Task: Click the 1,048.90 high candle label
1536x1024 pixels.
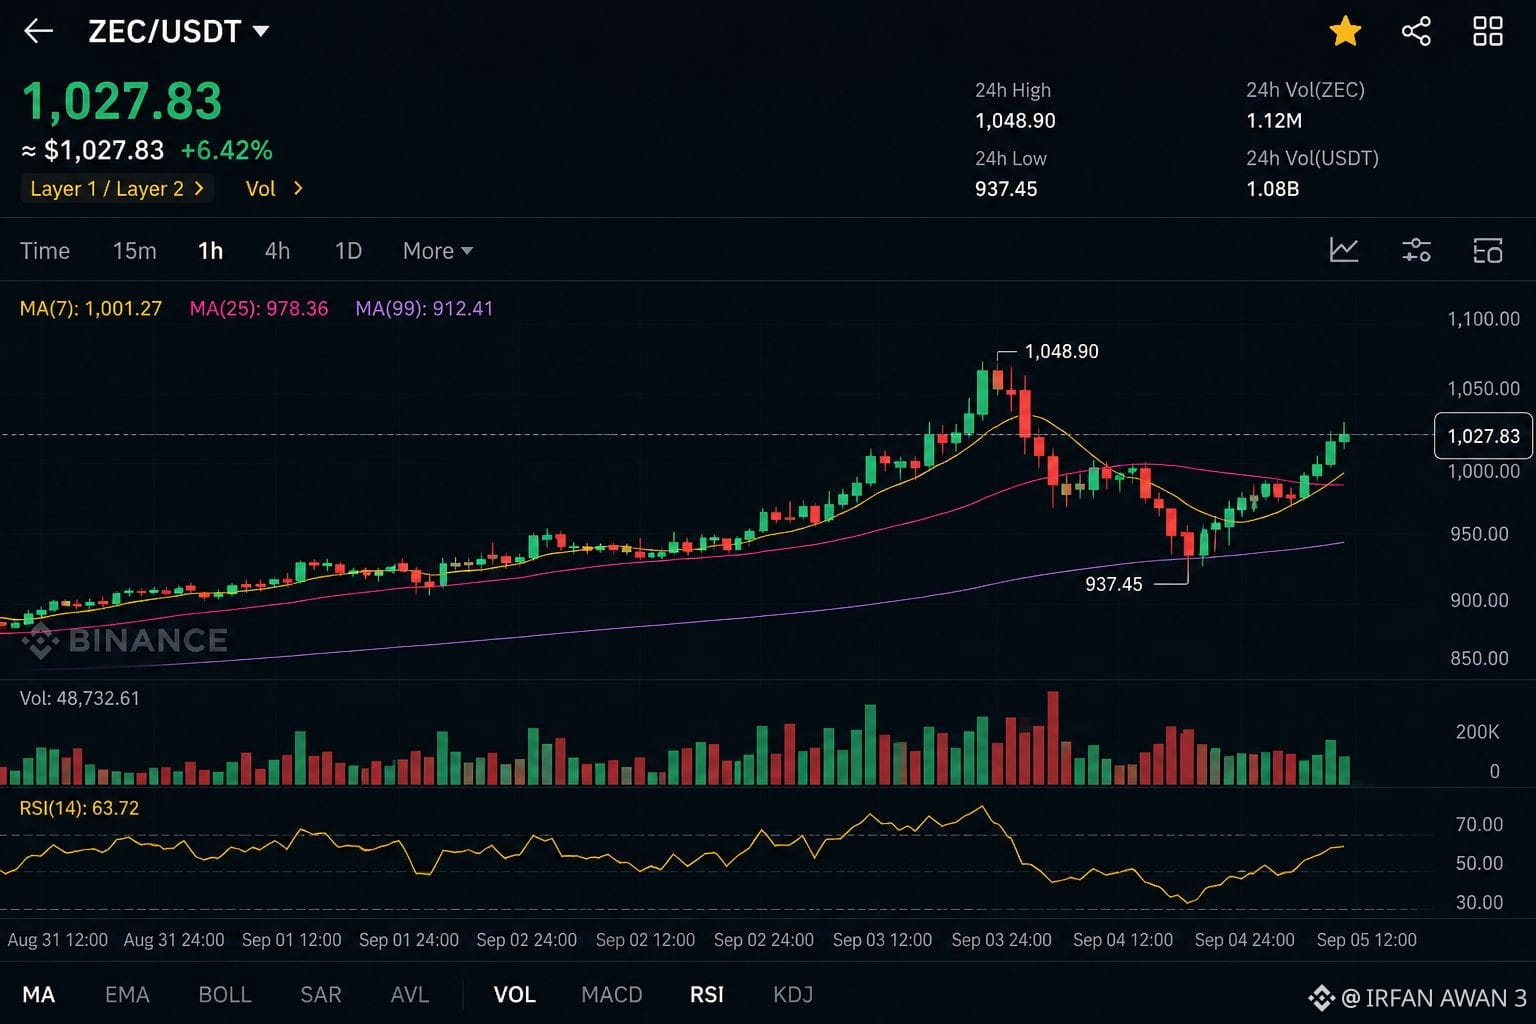Action: (1061, 352)
